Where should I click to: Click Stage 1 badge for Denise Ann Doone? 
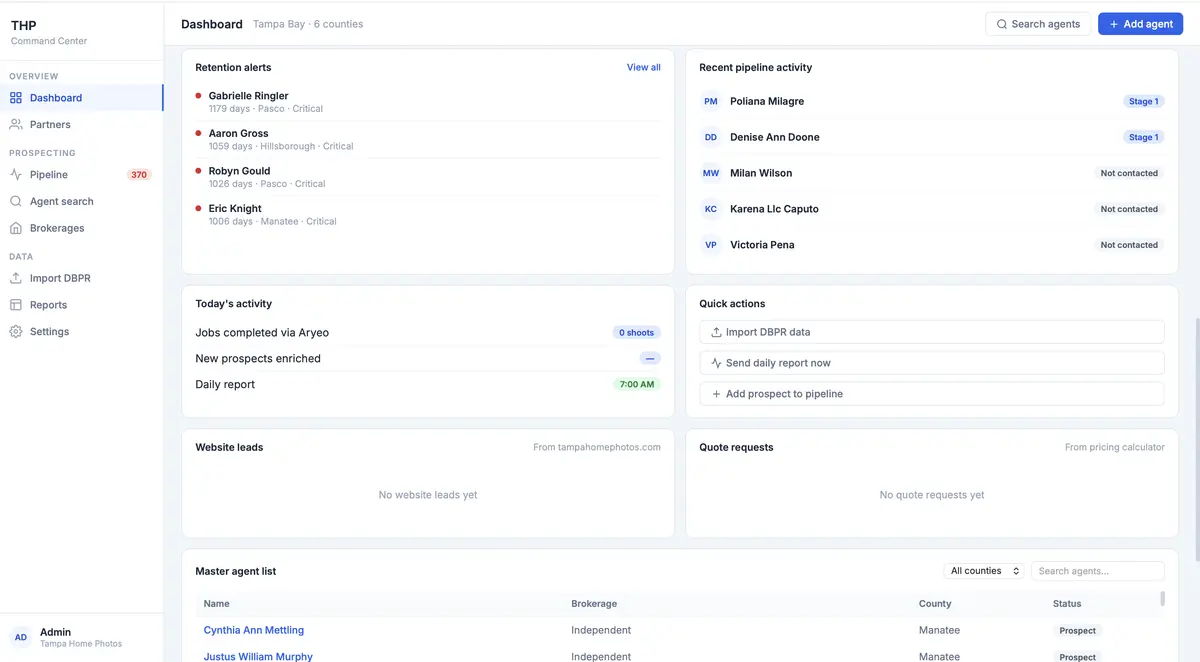[x=1143, y=137]
